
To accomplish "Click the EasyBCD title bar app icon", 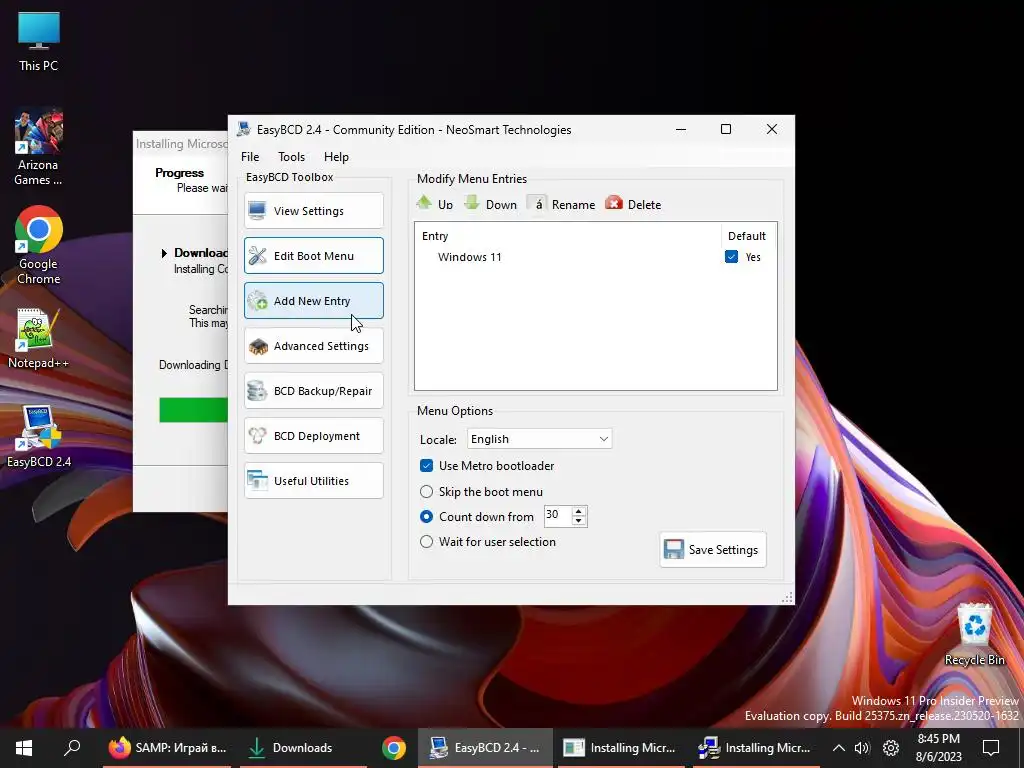I will 244,129.
